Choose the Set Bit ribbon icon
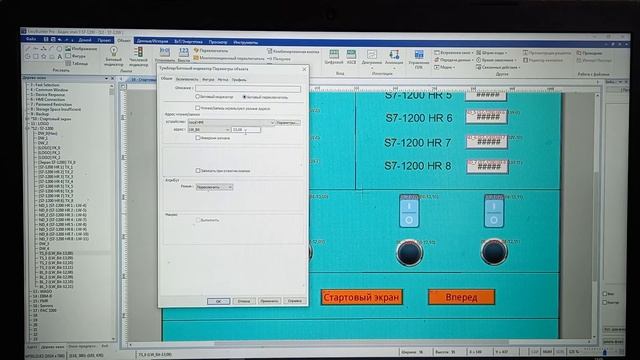This screenshot has width=640, height=360. coord(164,52)
